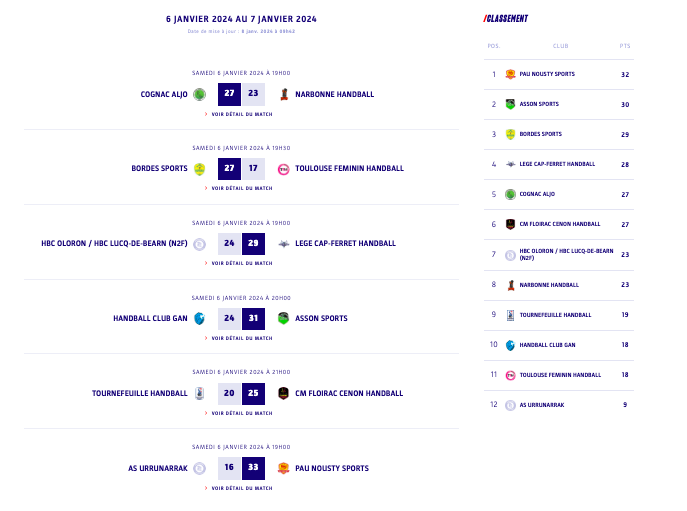Image resolution: width=687 pixels, height=511 pixels.
Task: Click the Tournefeuille Handball match logo
Action: 199,393
